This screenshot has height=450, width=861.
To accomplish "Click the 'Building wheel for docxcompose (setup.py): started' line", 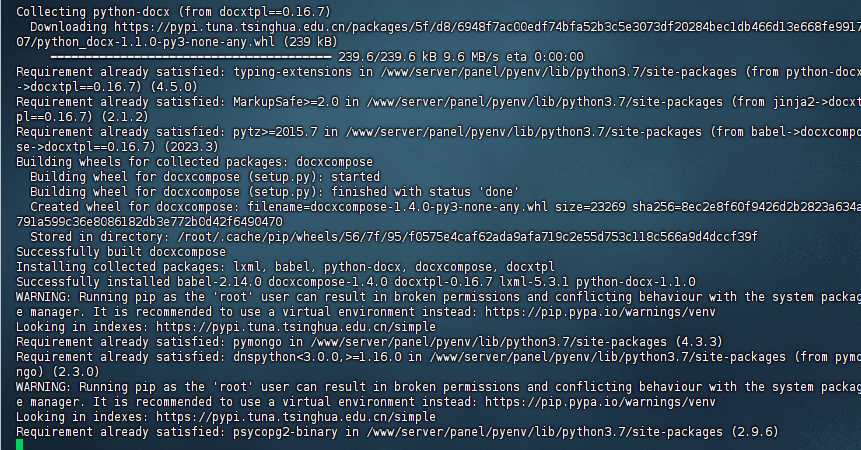I will [x=205, y=177].
